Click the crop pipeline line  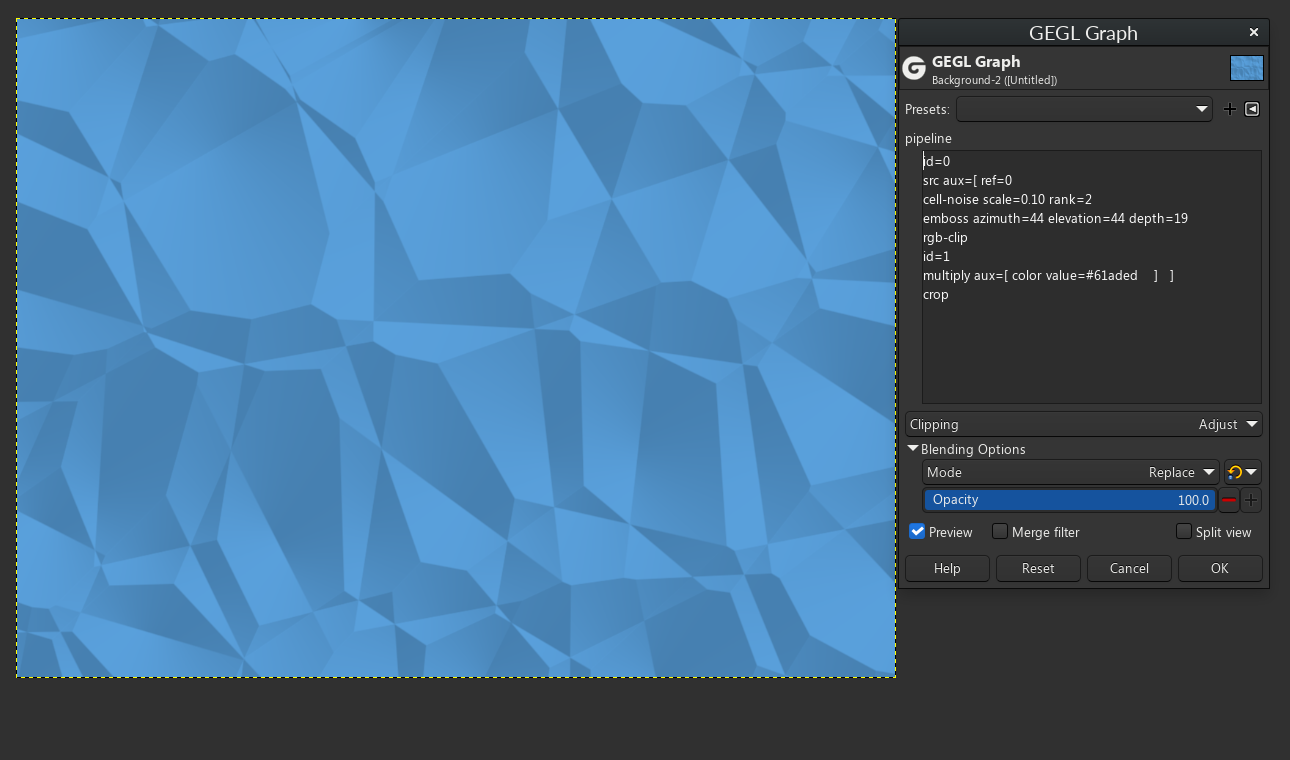pyautogui.click(x=936, y=294)
